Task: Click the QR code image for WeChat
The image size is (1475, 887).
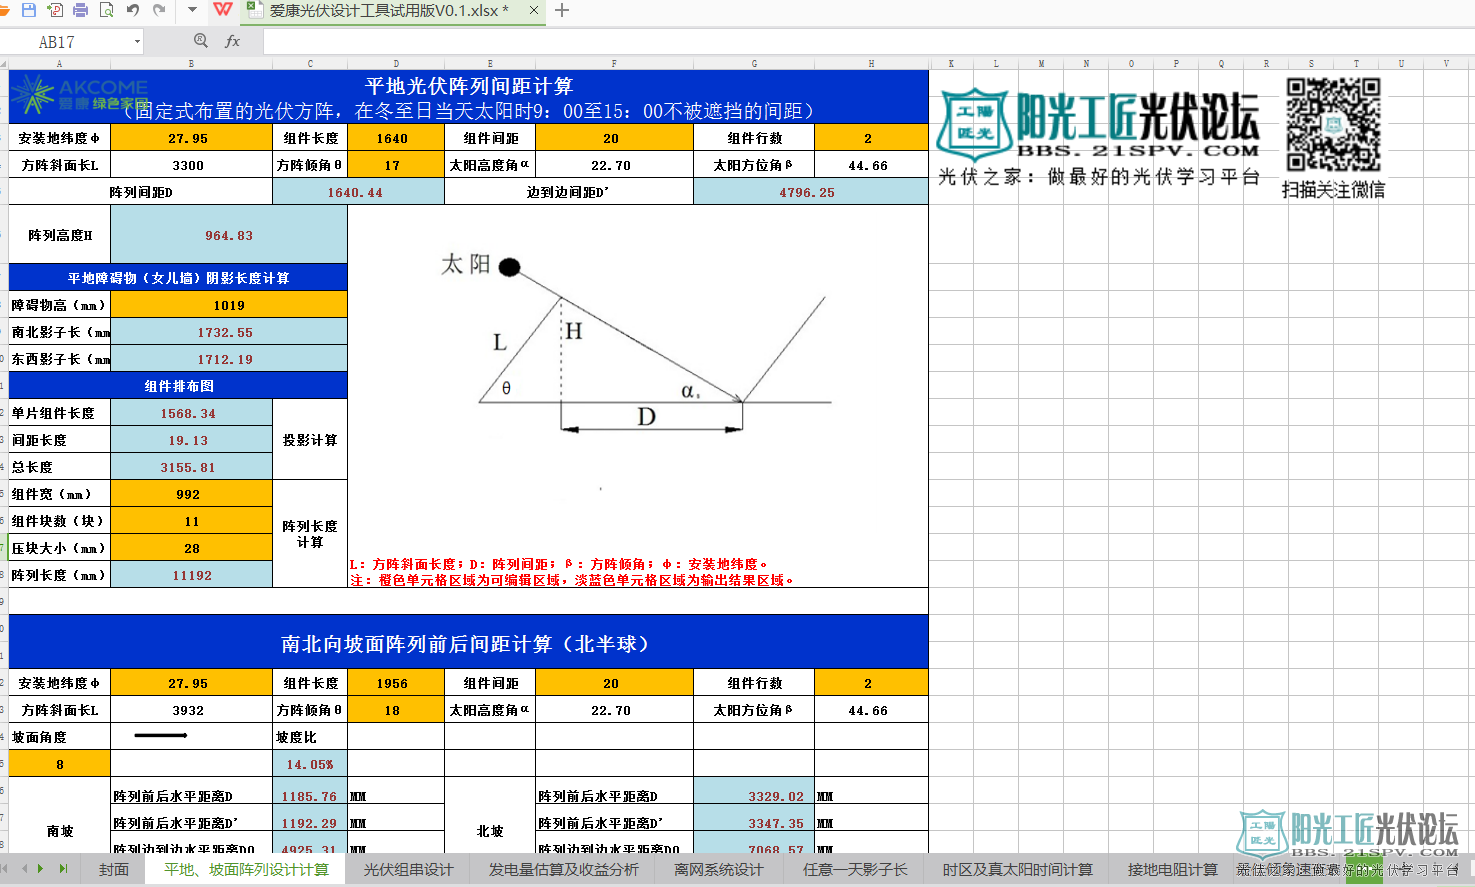Action: (x=1333, y=125)
